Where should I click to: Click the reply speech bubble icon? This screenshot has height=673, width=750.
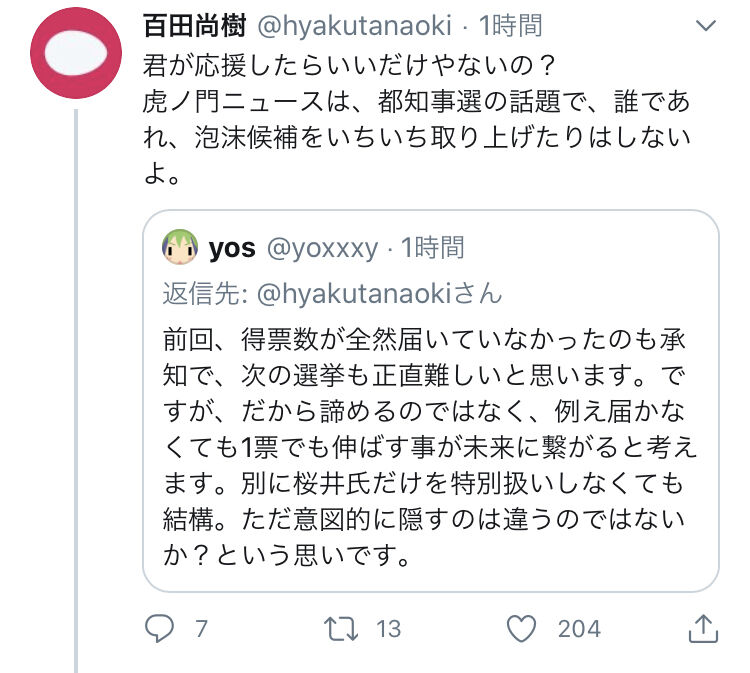coord(161,628)
